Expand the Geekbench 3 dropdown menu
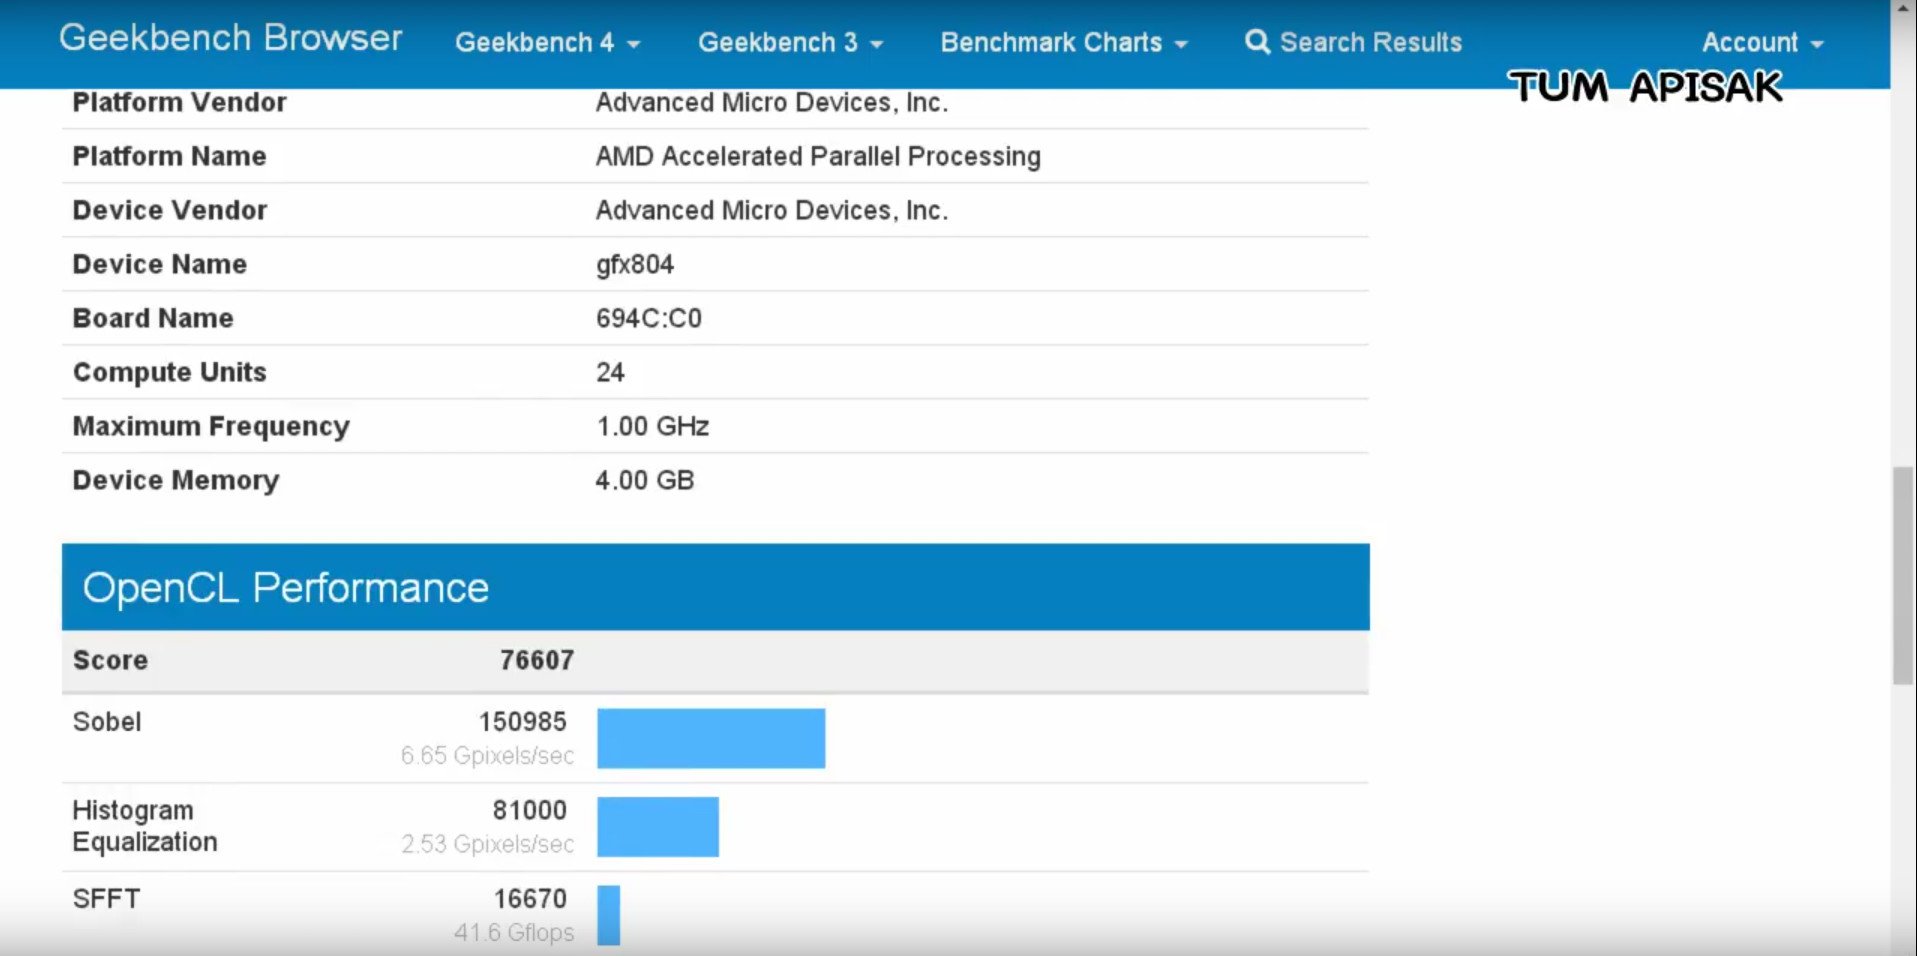1917x956 pixels. 790,43
